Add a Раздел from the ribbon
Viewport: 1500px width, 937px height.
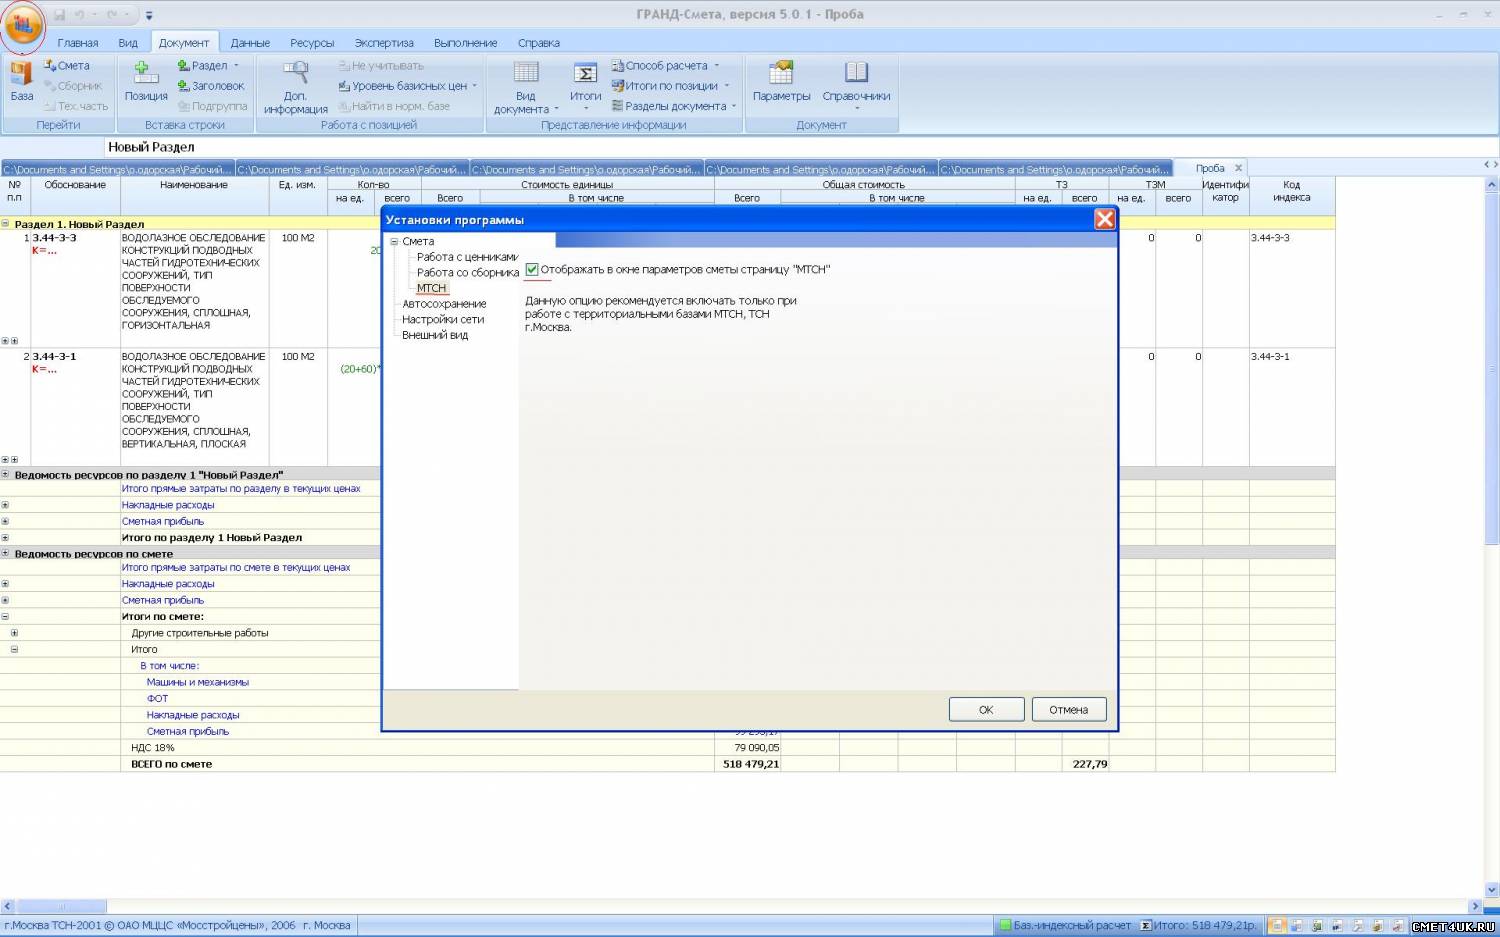pyautogui.click(x=202, y=66)
